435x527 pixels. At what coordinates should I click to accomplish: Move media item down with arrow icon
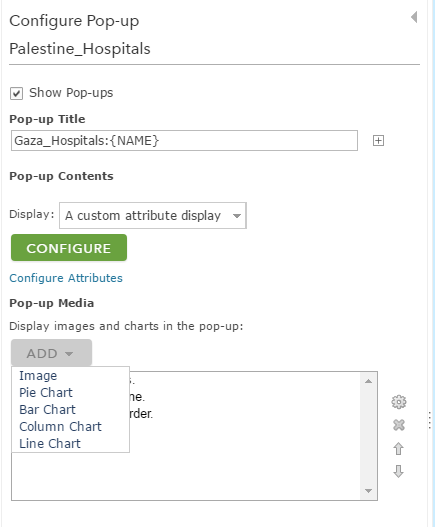point(398,472)
